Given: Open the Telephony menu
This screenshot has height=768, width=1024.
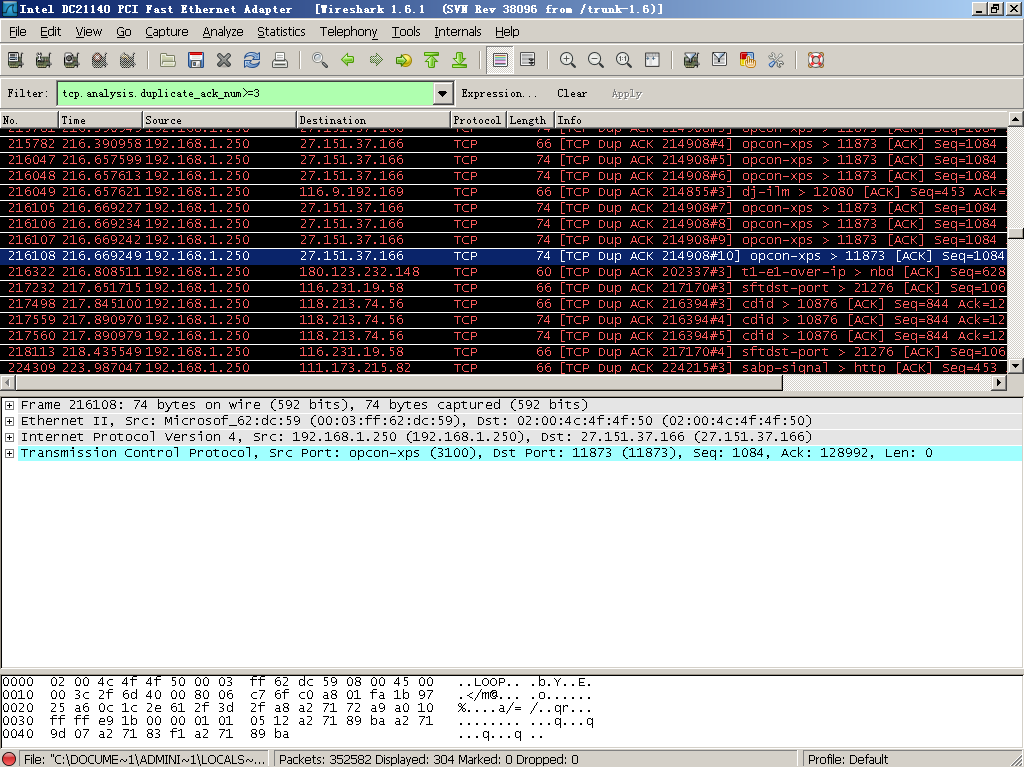Looking at the screenshot, I should [348, 31].
